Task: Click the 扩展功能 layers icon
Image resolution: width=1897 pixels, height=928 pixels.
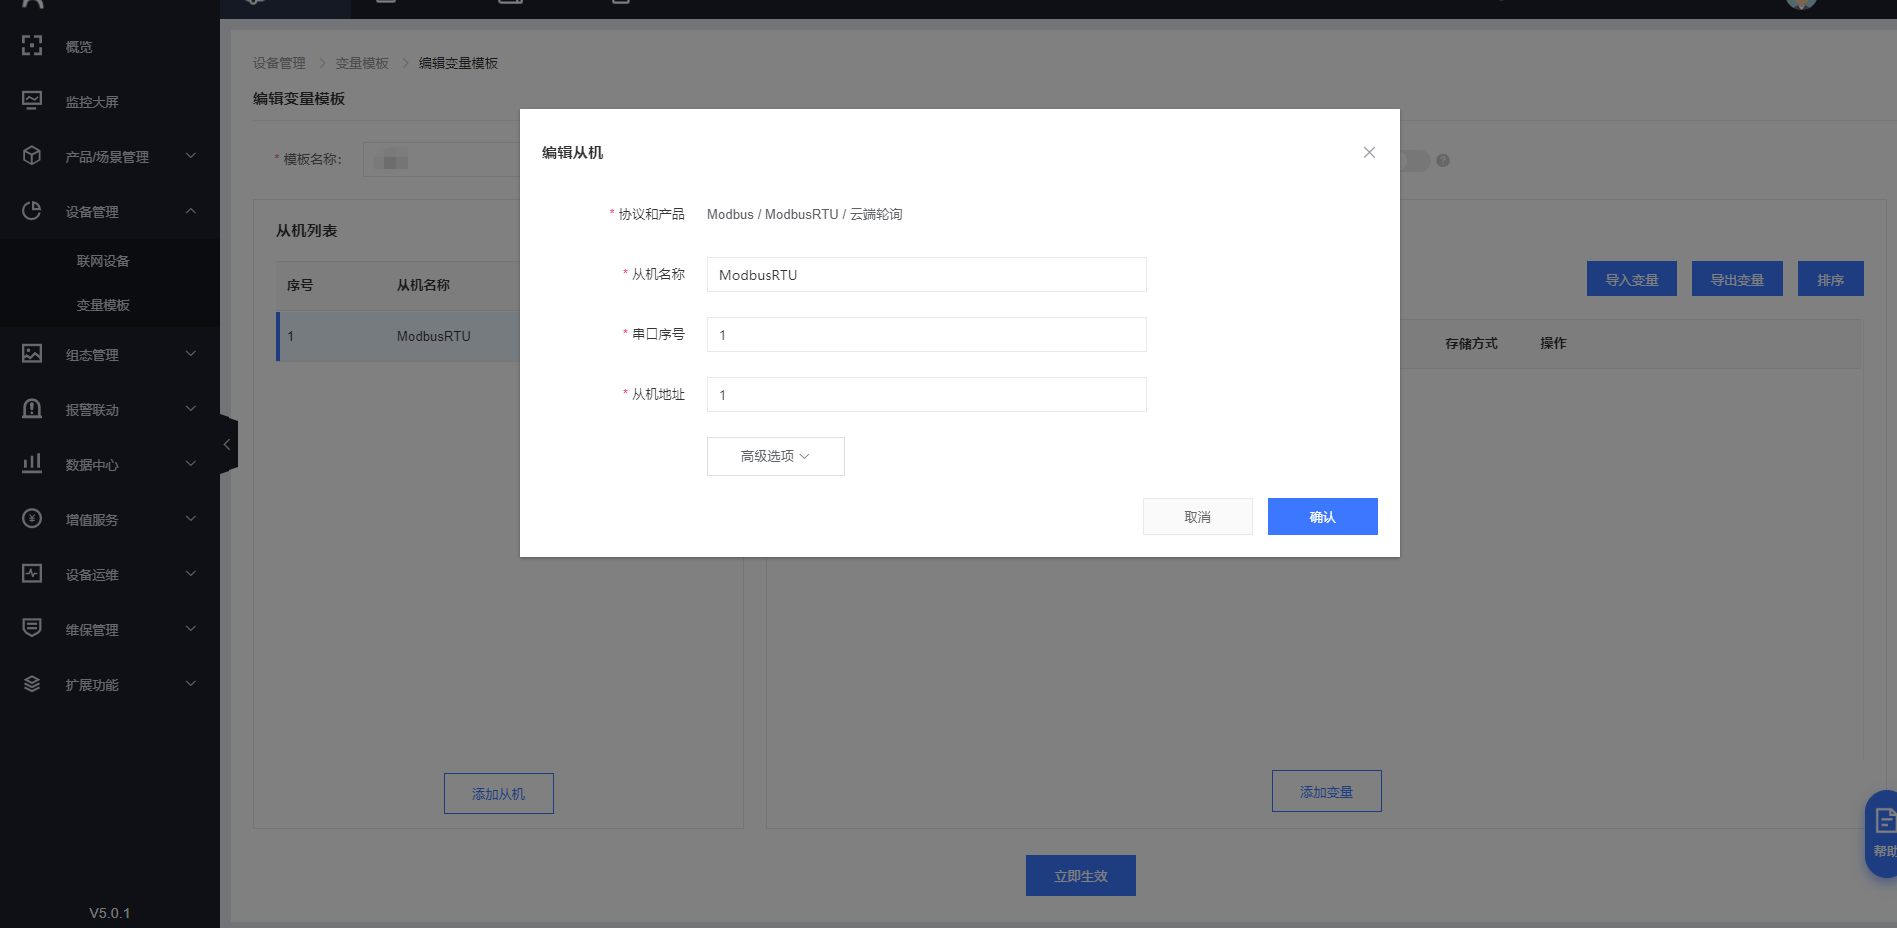Action: click(32, 684)
